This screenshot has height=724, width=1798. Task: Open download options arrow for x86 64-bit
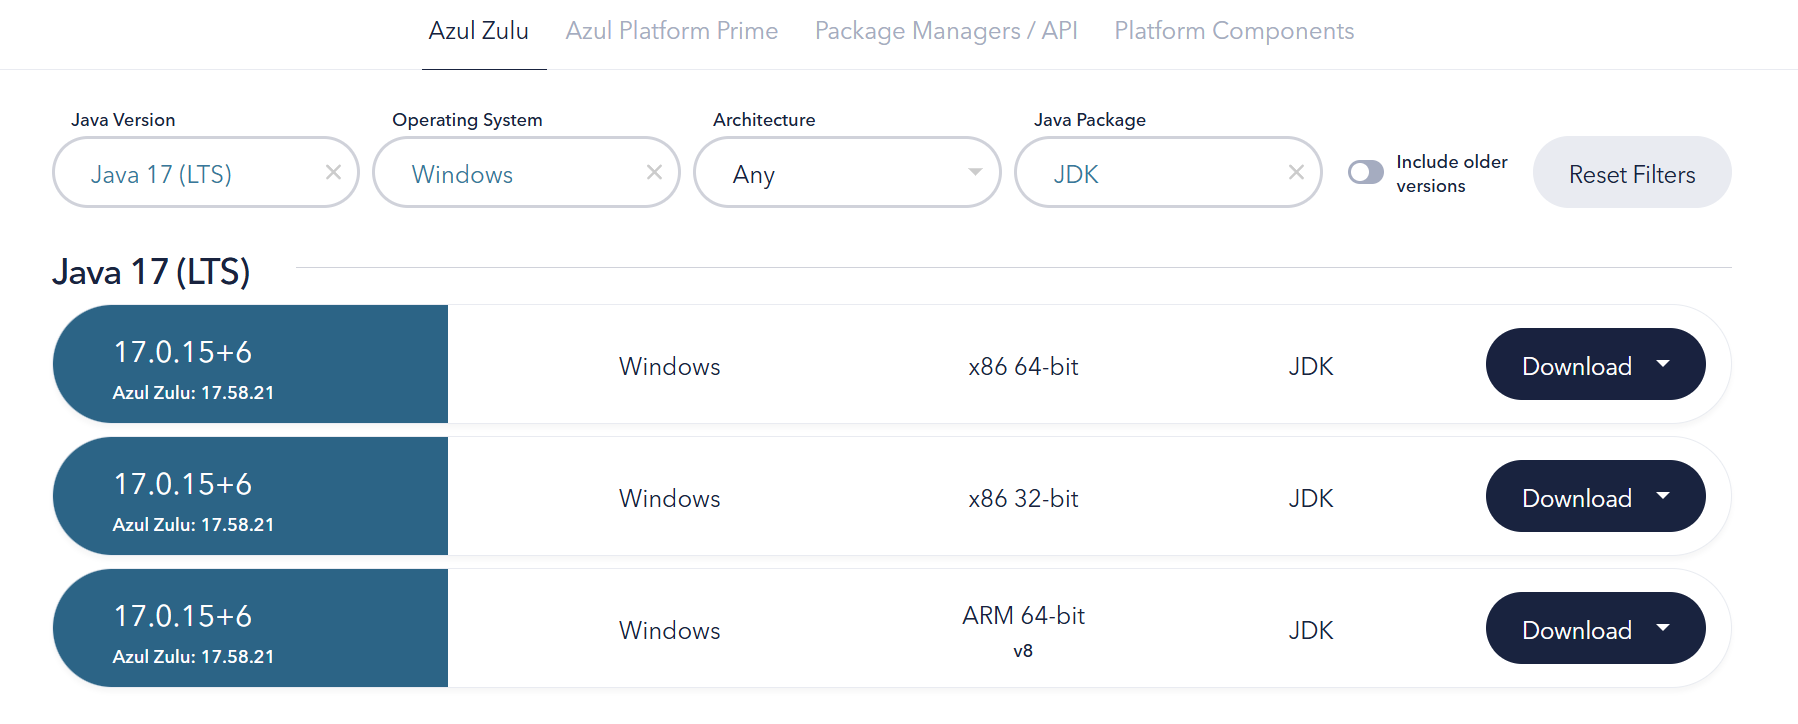[1663, 365]
